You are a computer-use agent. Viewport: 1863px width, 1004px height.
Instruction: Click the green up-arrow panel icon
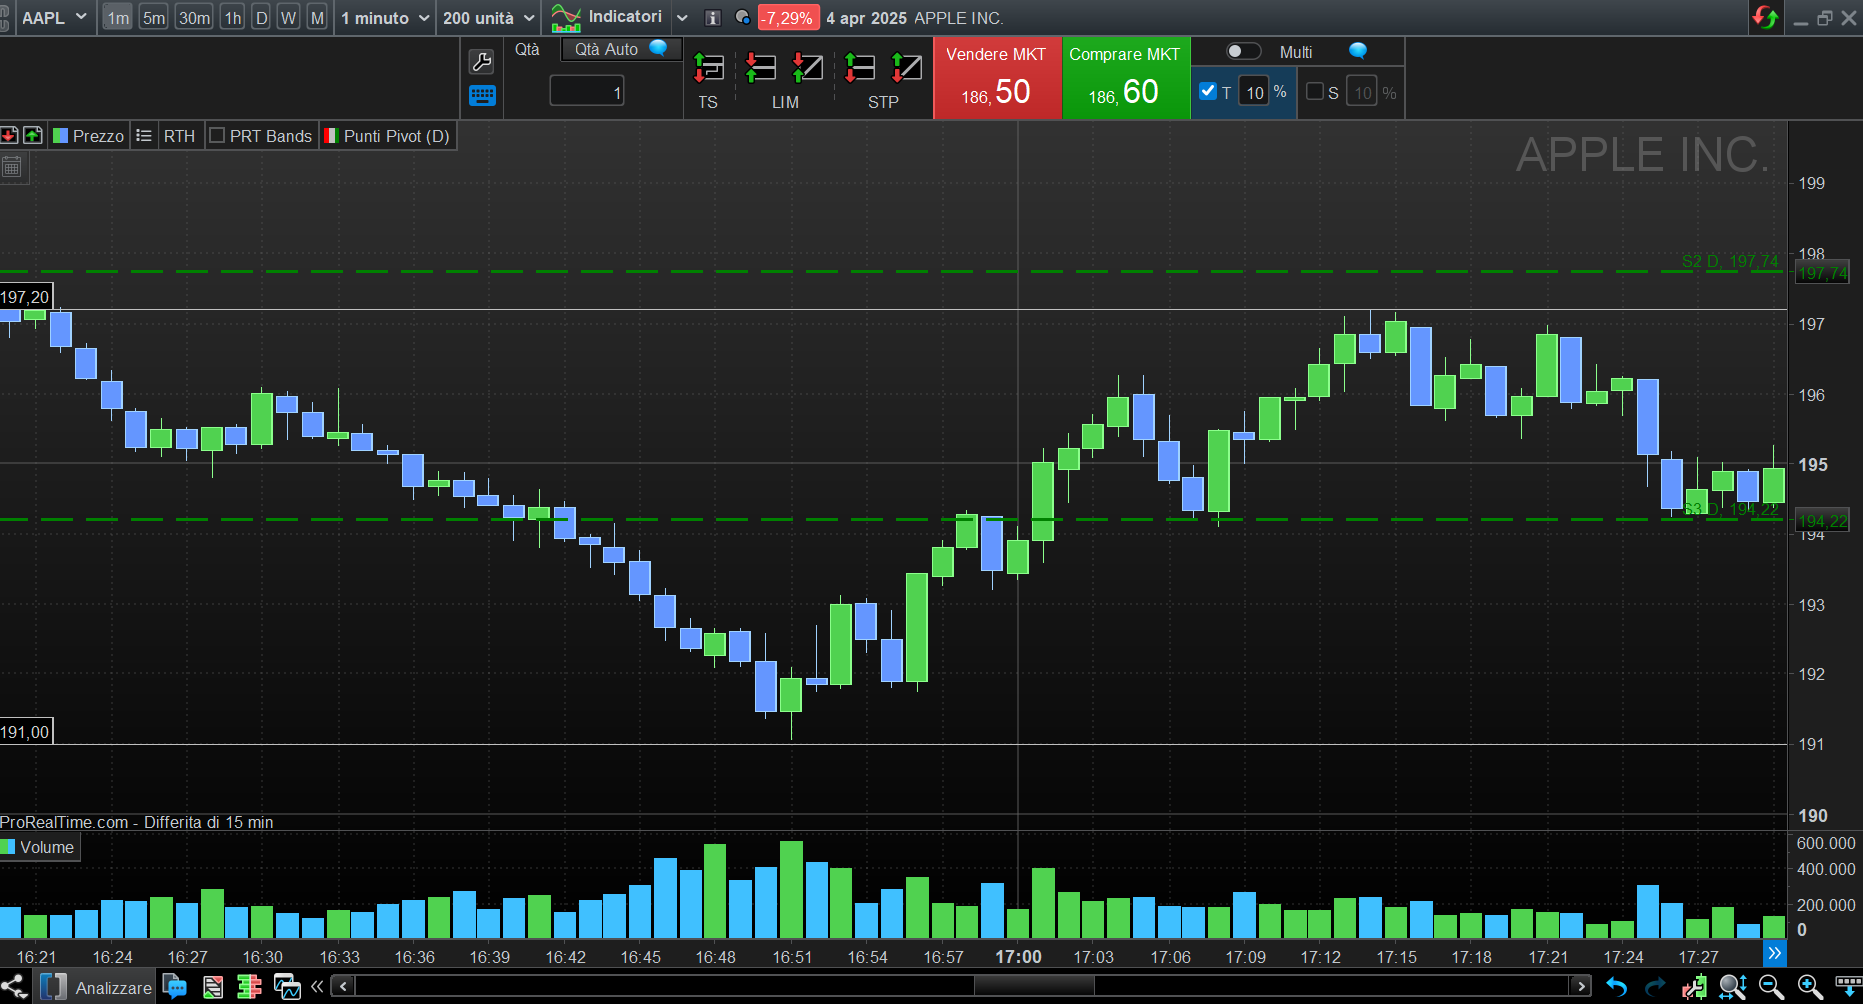(33, 135)
